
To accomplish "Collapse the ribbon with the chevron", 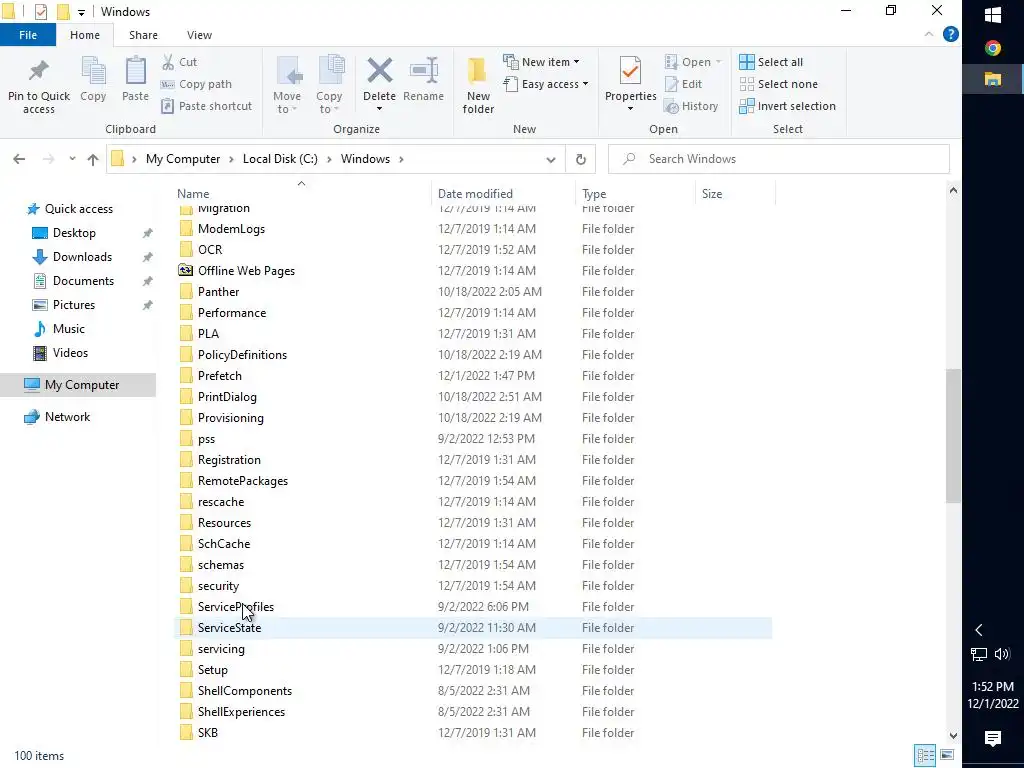I will coord(929,35).
